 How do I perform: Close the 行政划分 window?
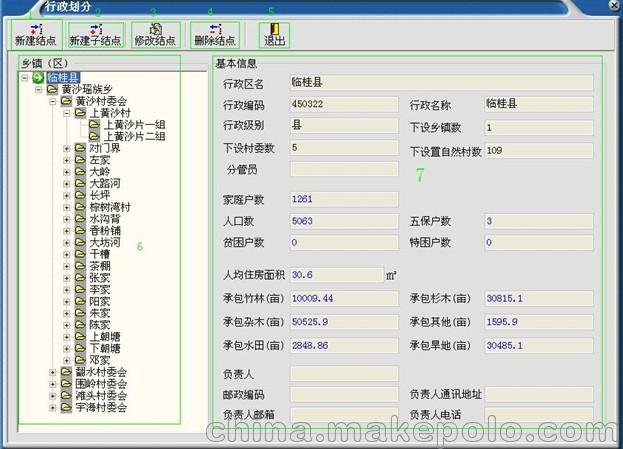click(614, 5)
